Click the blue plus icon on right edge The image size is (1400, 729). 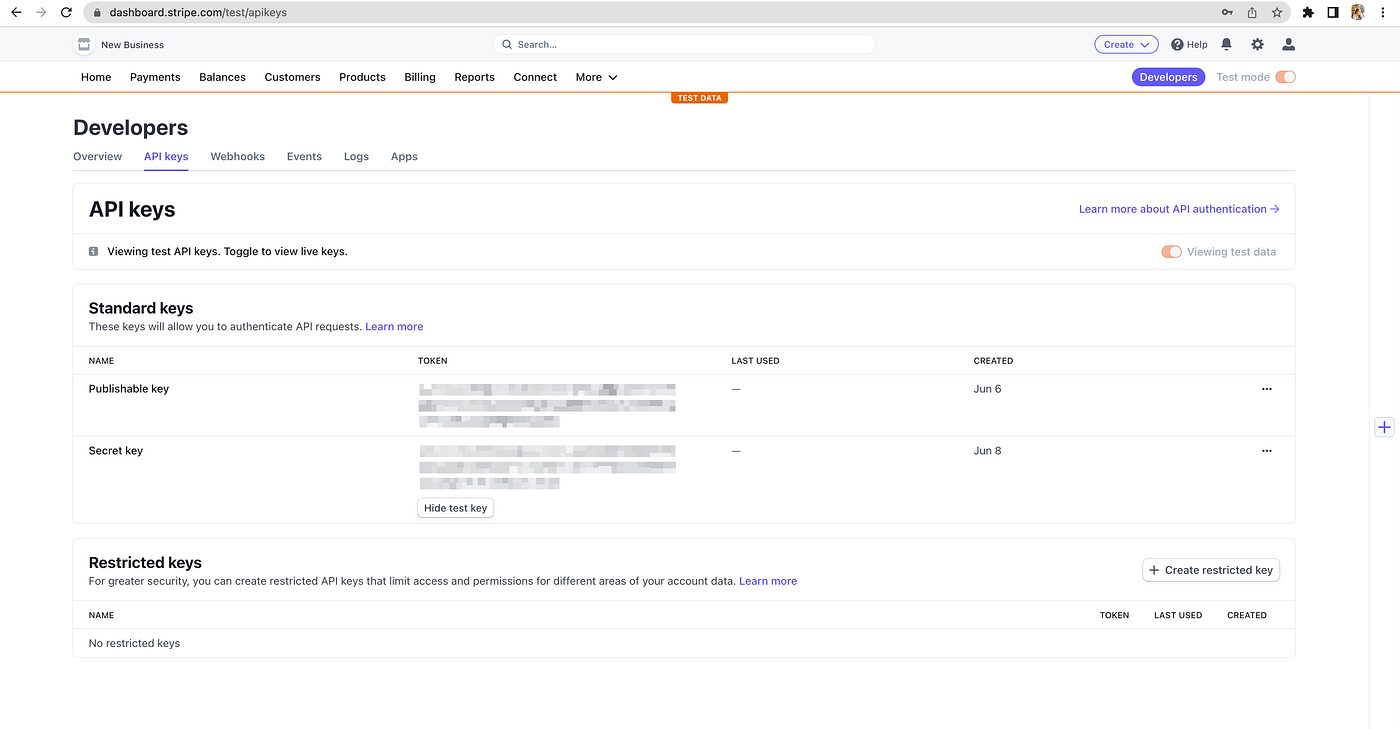(x=1384, y=427)
